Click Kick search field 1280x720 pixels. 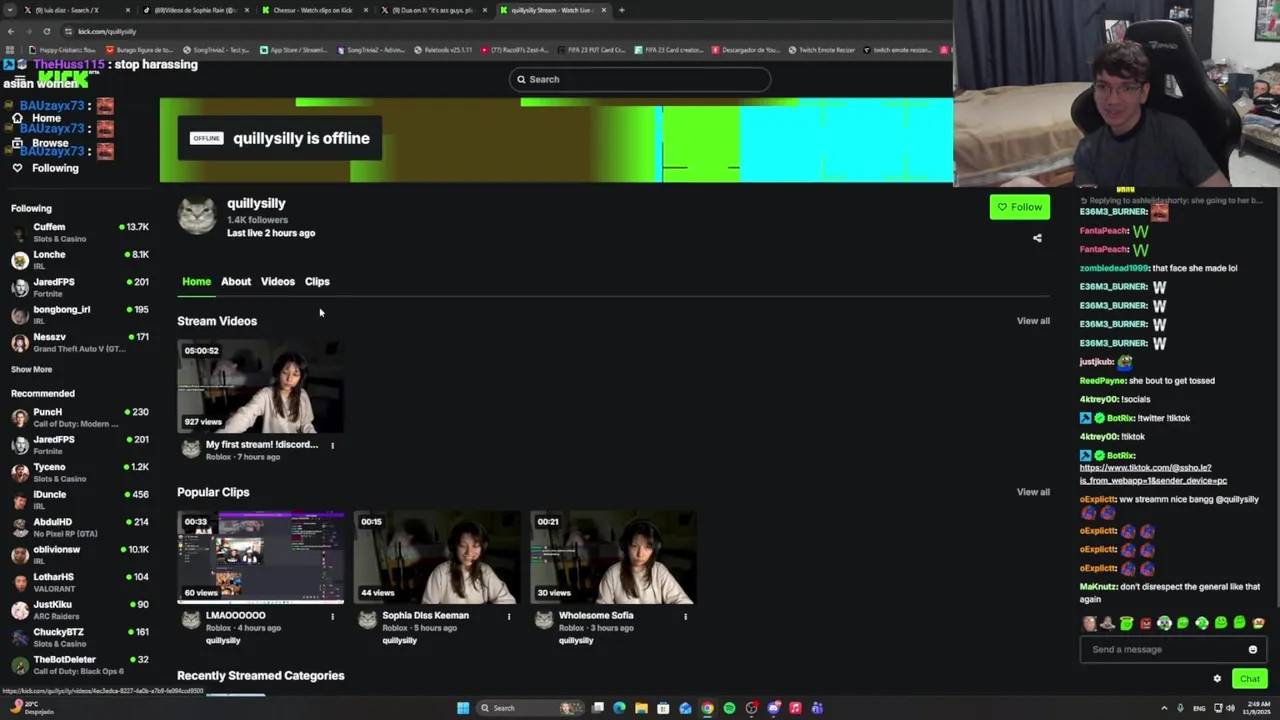[640, 79]
